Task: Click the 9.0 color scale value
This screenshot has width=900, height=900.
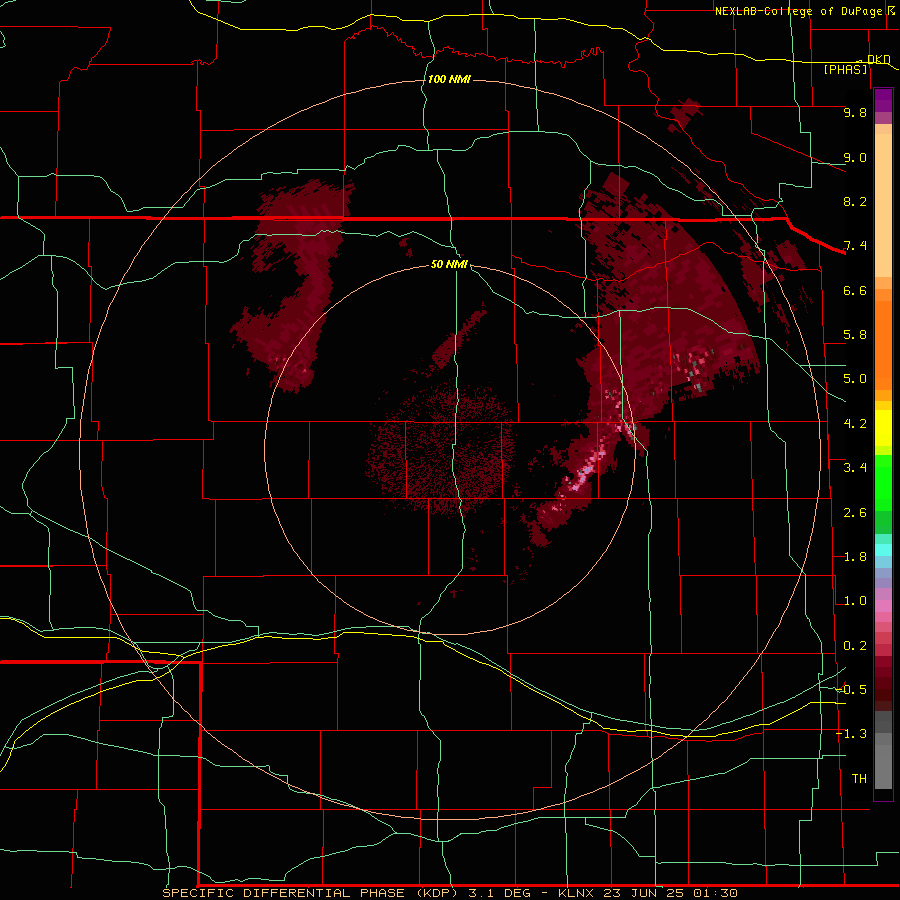Action: (855, 157)
